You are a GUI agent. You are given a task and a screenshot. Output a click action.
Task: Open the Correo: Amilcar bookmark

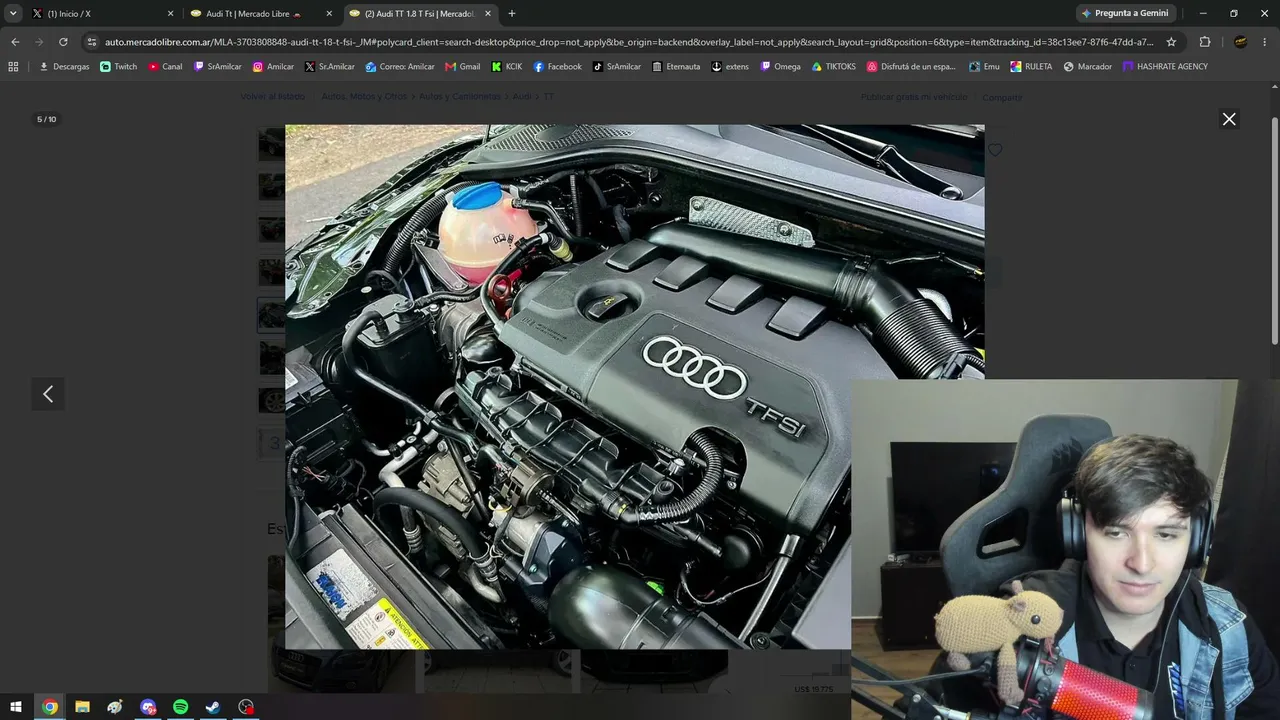pyautogui.click(x=400, y=67)
